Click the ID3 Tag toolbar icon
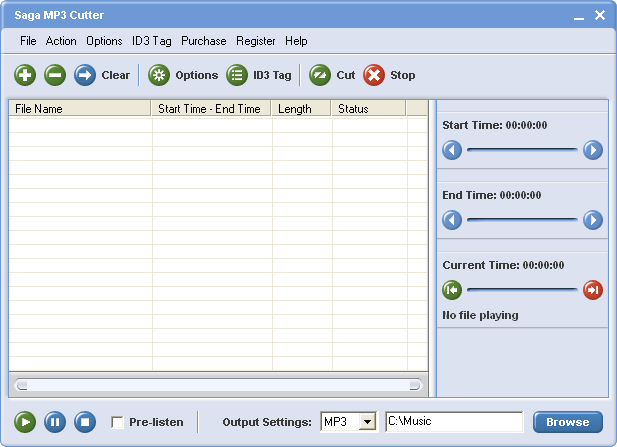 point(237,75)
